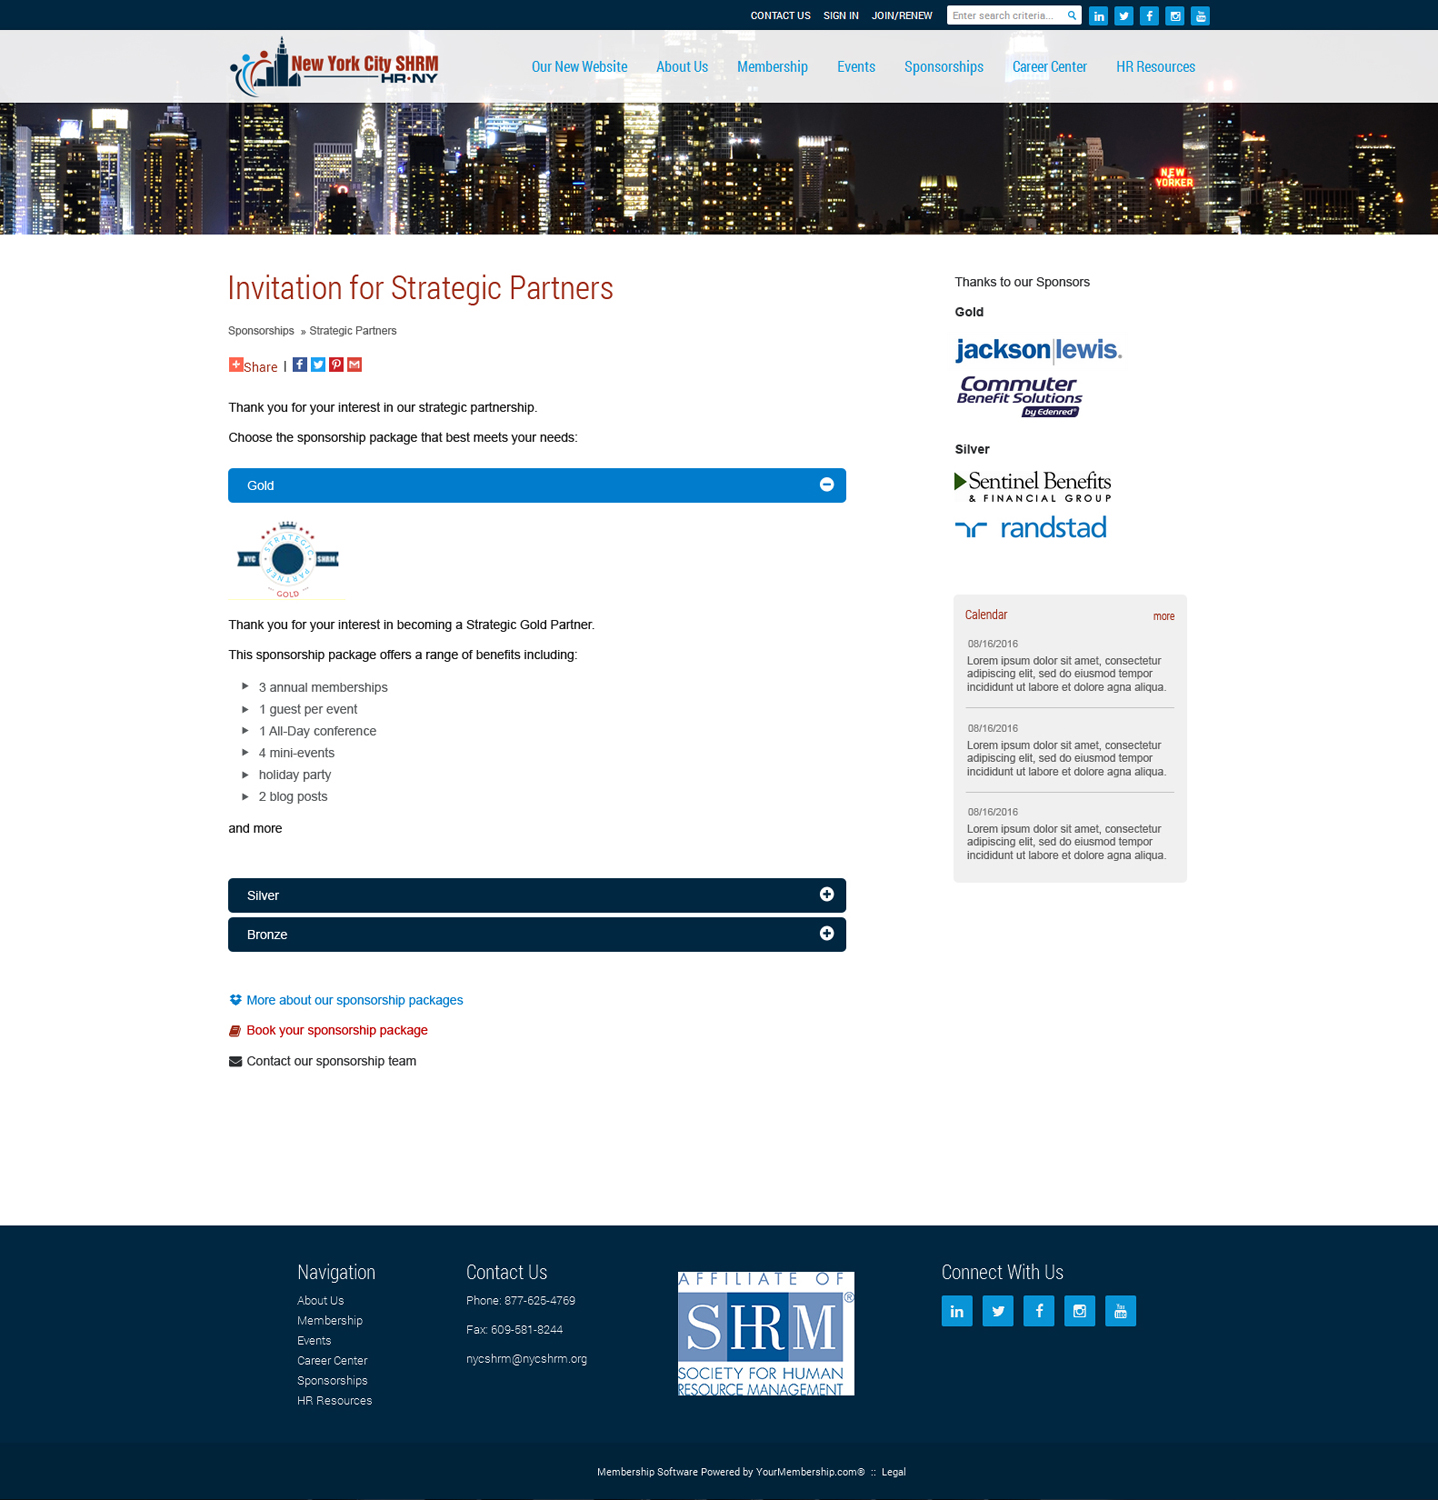This screenshot has width=1438, height=1500.
Task: Click JOIN/RENEW in the top bar
Action: point(902,16)
